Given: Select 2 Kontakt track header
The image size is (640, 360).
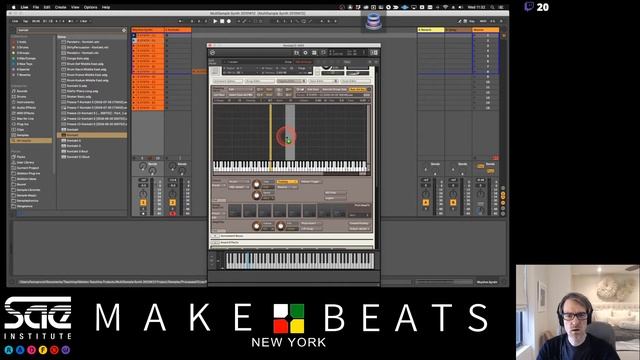Looking at the screenshot, I should point(178,30).
